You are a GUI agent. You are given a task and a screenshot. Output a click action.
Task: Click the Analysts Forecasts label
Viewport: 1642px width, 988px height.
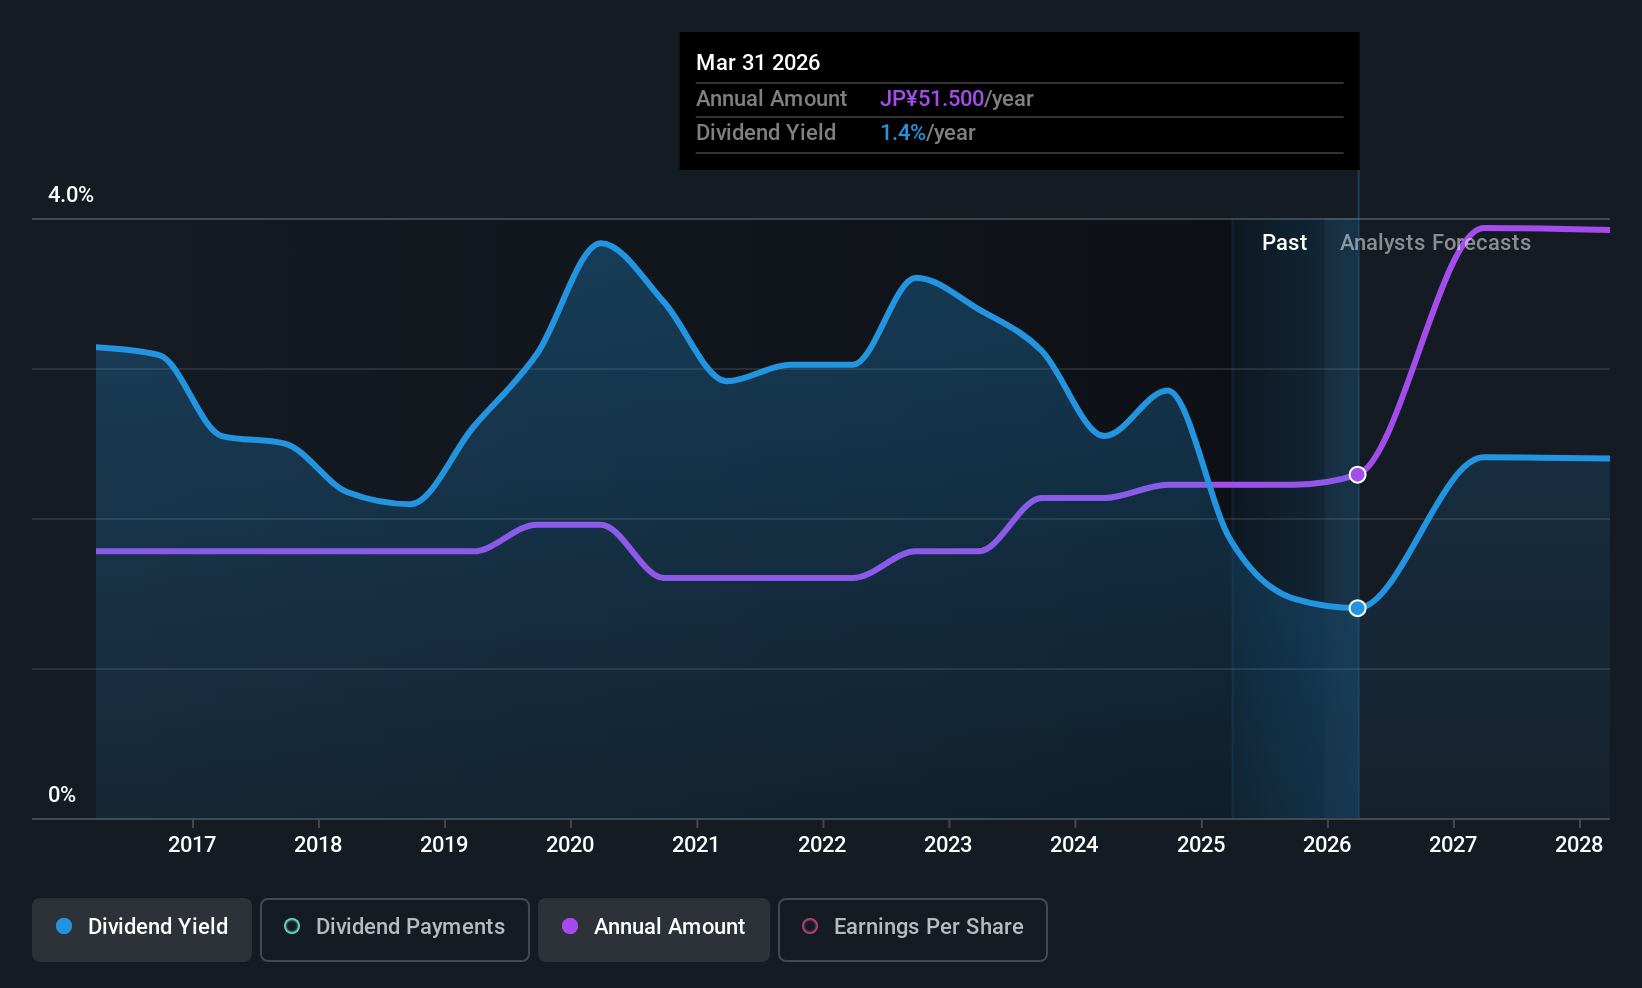[x=1435, y=243]
